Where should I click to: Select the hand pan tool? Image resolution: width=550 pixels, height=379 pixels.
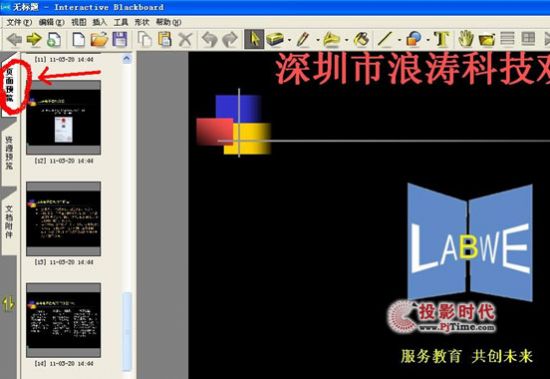[466, 39]
